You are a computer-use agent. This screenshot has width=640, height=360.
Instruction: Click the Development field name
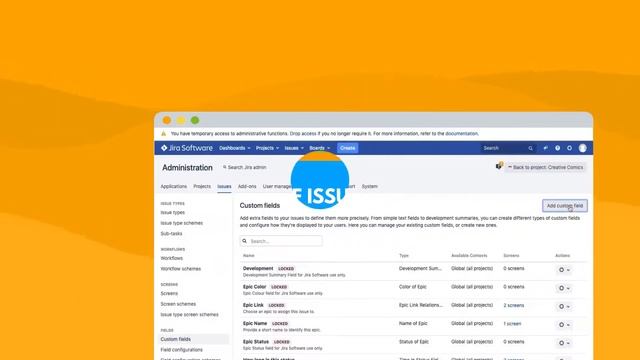258,269
